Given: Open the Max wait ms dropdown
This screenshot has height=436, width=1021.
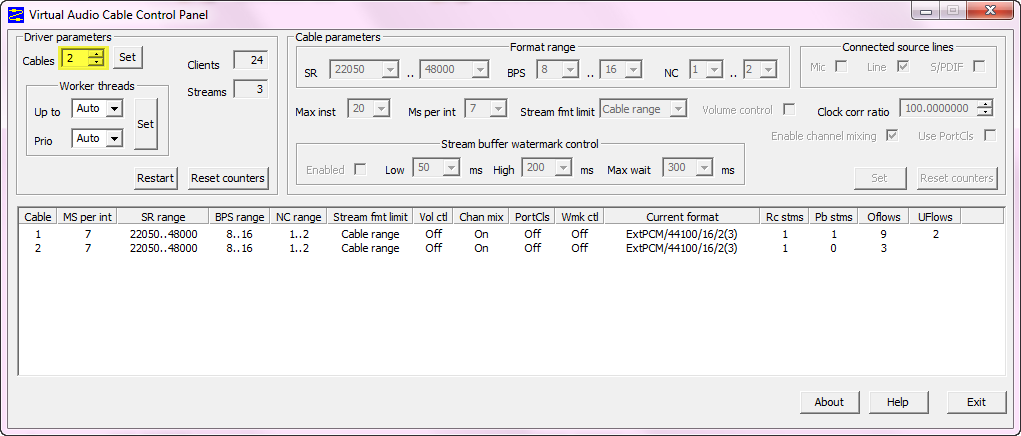Looking at the screenshot, I should click(704, 168).
